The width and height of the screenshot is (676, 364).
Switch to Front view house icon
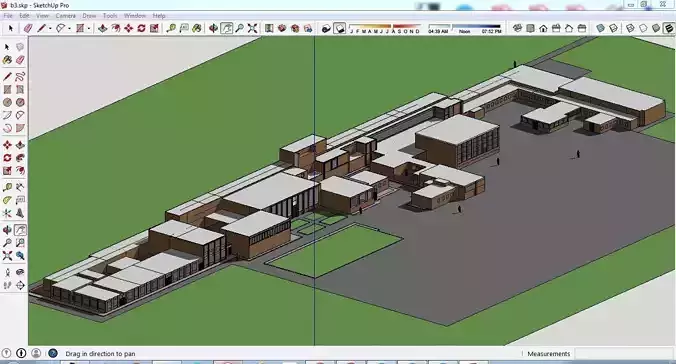point(543,28)
